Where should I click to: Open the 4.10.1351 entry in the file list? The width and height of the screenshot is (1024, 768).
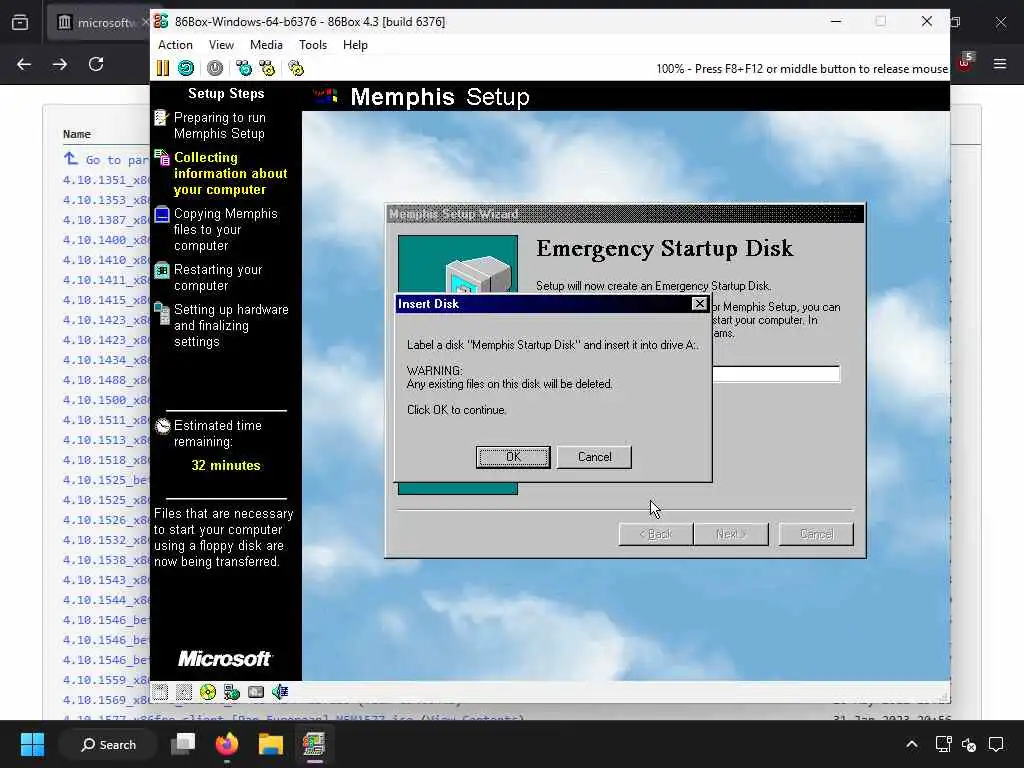pos(106,180)
